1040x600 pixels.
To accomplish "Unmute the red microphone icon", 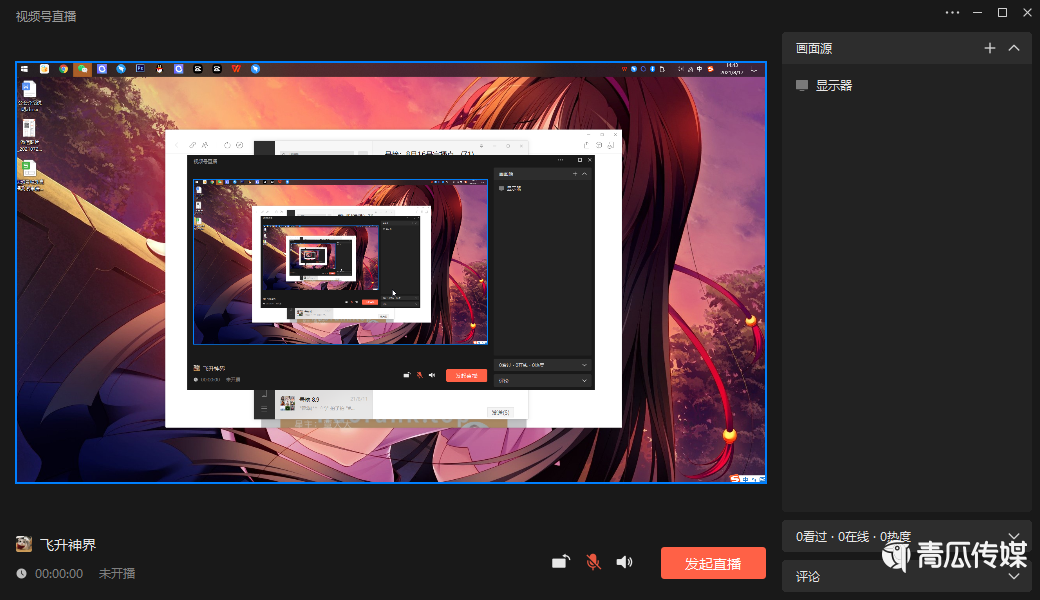I will [x=593, y=562].
